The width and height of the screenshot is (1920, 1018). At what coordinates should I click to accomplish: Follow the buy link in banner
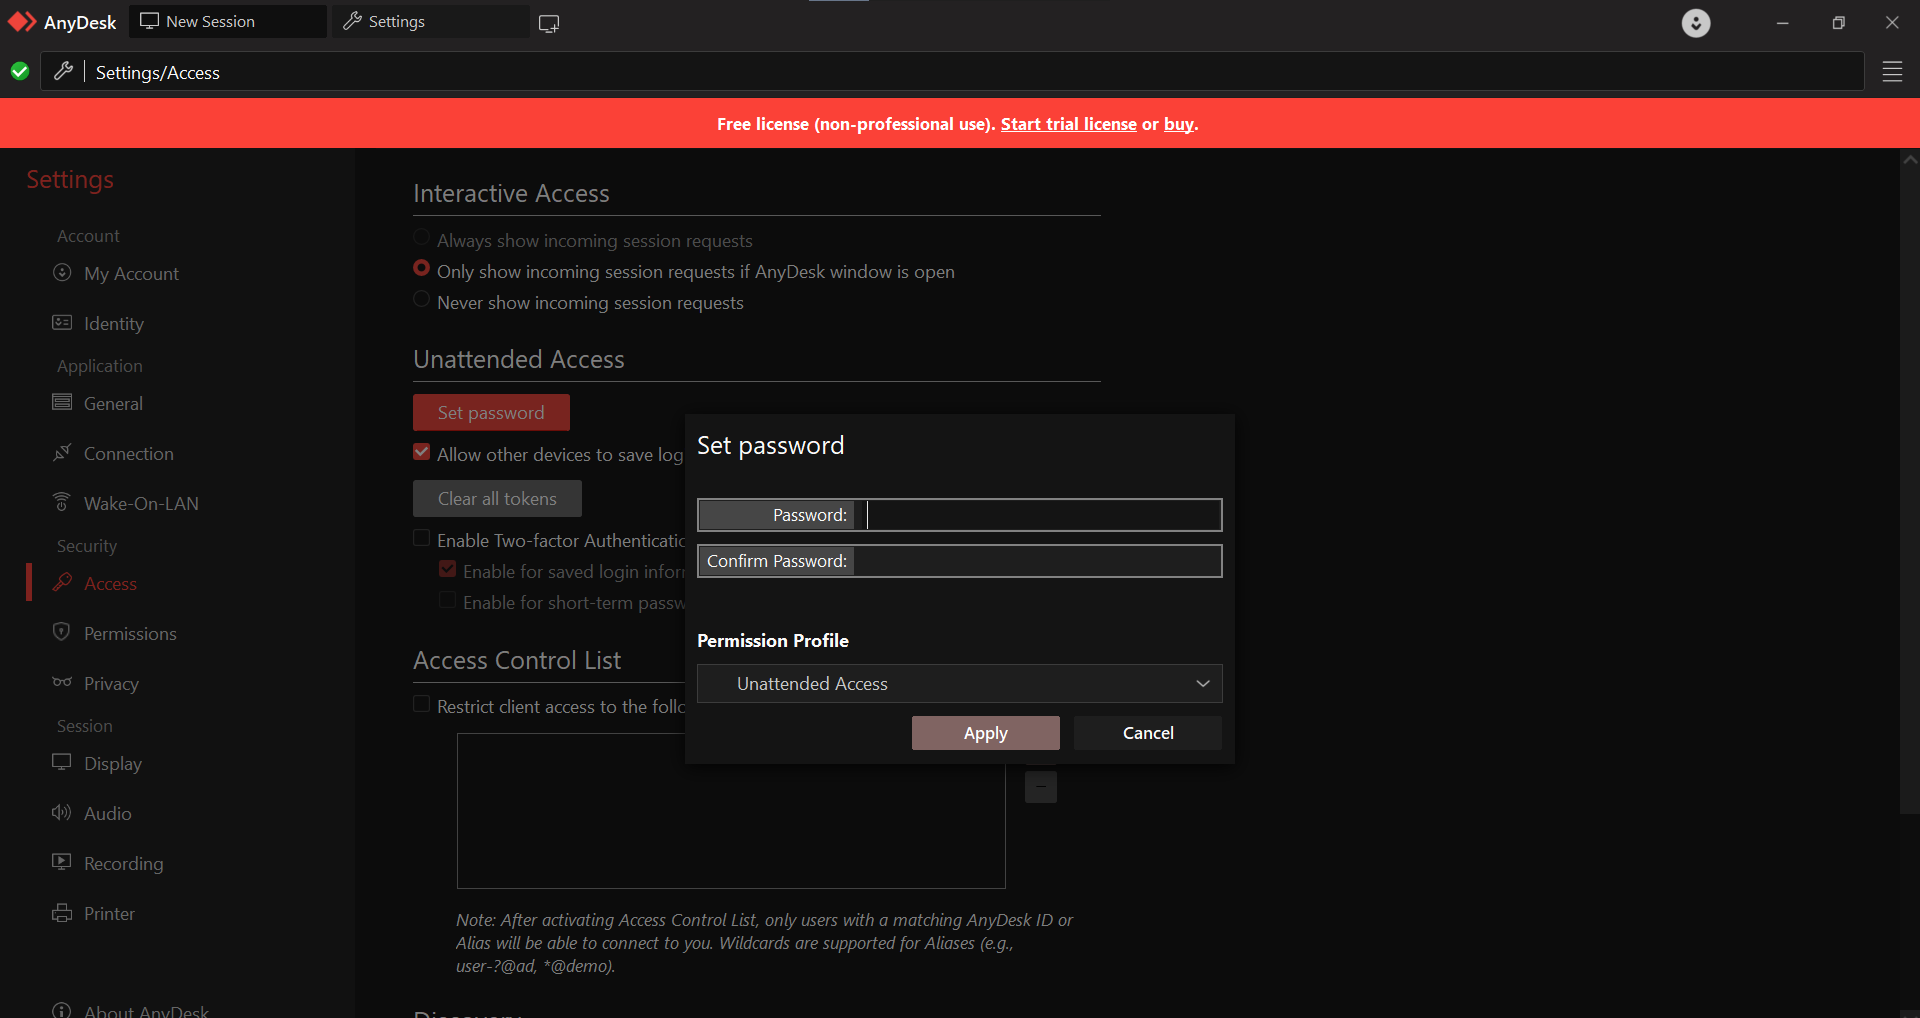tap(1178, 124)
